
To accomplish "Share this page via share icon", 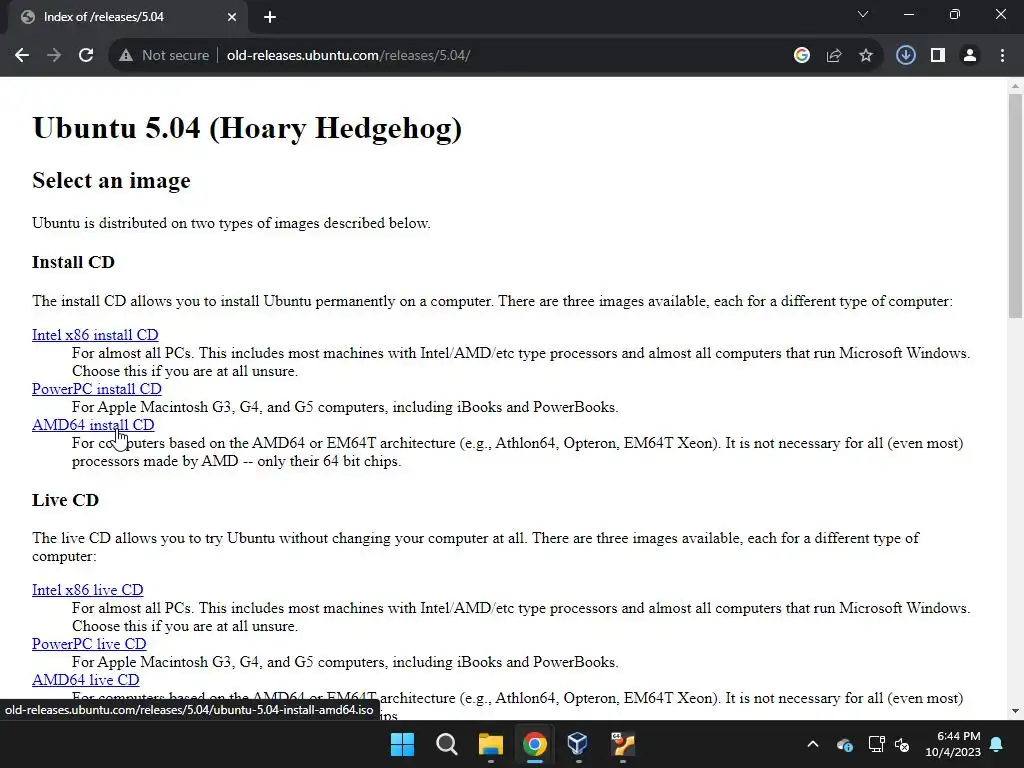I will pyautogui.click(x=834, y=56).
